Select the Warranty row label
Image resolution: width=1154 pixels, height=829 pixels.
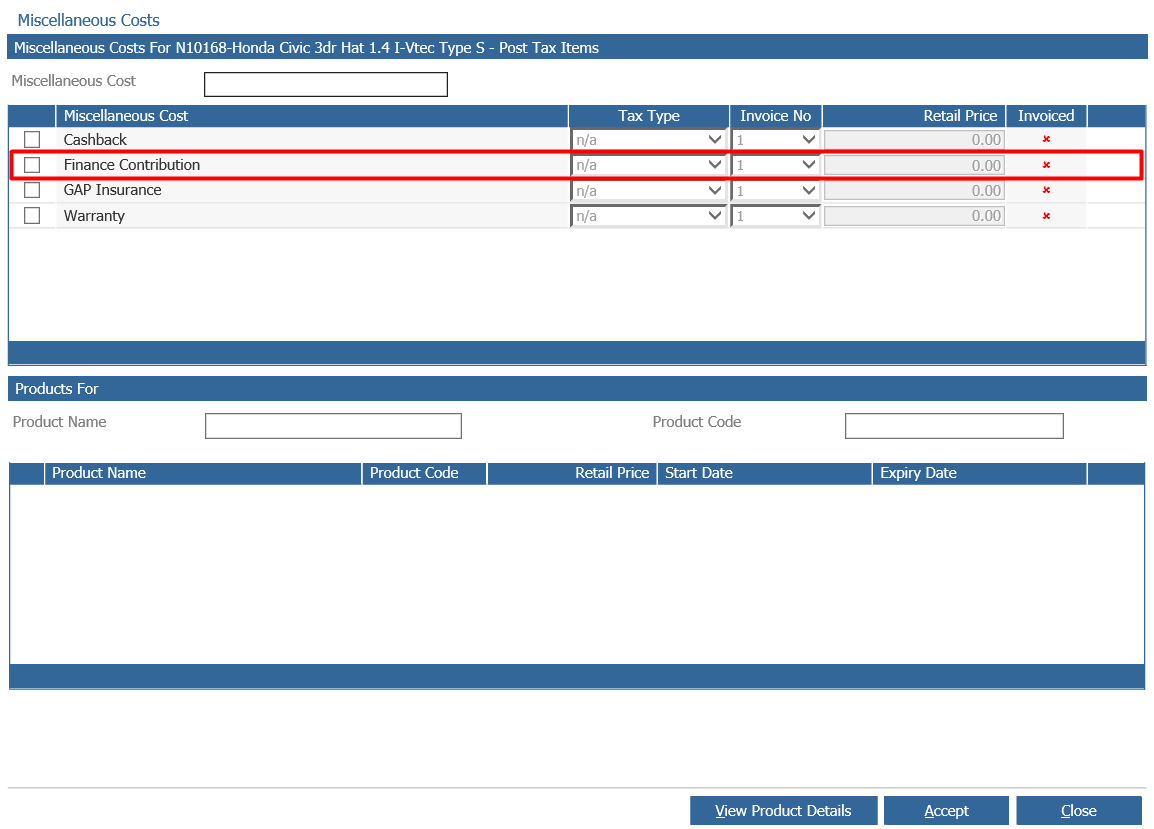94,216
